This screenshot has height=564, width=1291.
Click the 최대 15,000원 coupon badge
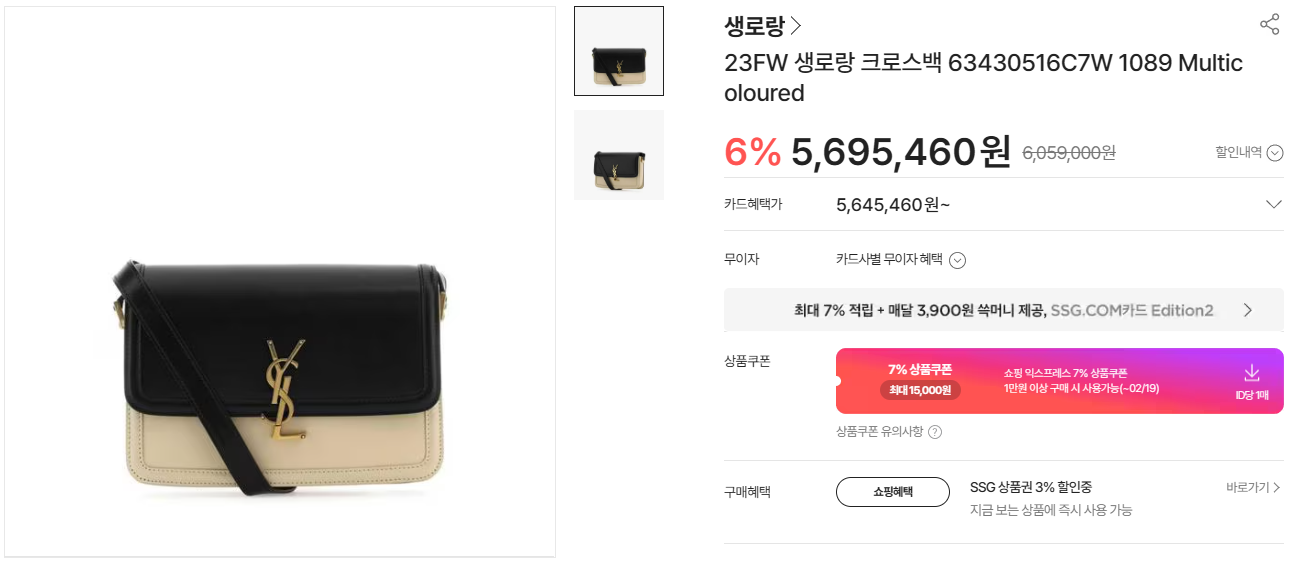point(920,390)
